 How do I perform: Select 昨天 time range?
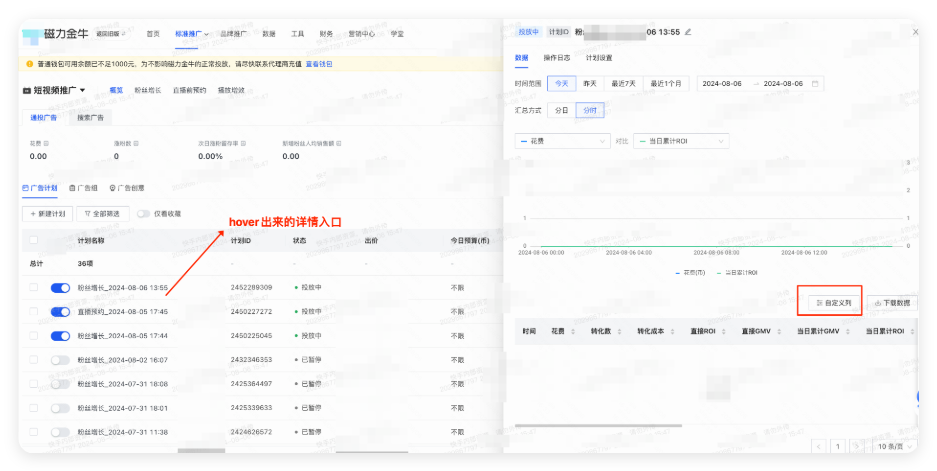[x=590, y=84]
